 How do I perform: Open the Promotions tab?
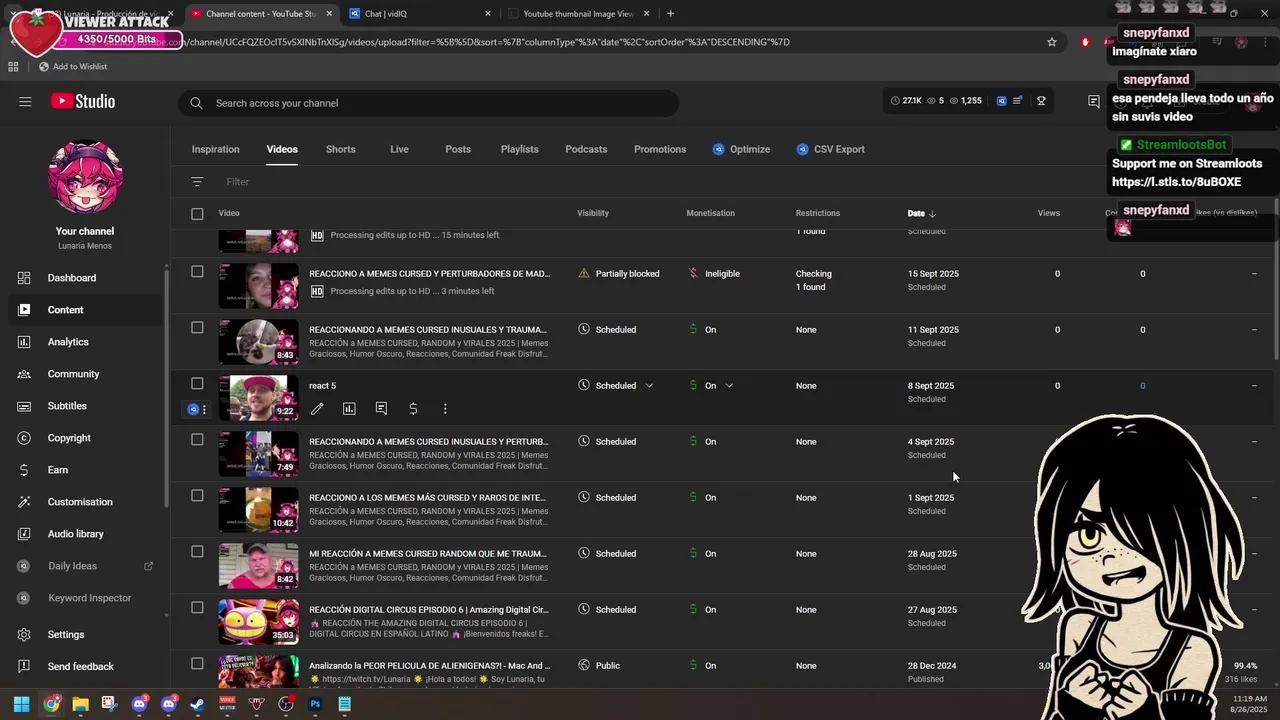click(660, 149)
